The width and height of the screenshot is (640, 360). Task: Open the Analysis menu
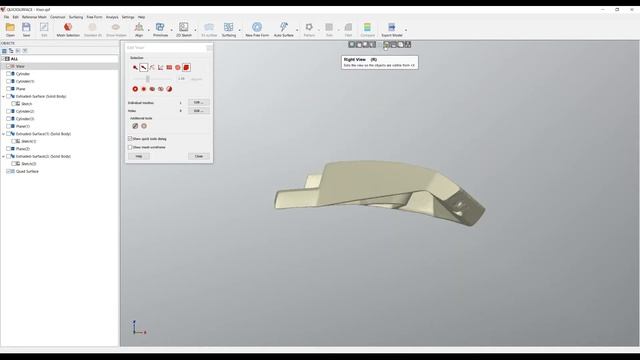[112, 17]
